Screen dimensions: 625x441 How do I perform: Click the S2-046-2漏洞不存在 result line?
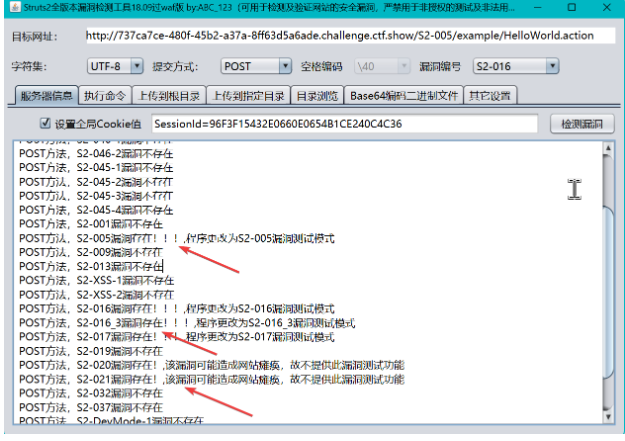tap(96, 154)
